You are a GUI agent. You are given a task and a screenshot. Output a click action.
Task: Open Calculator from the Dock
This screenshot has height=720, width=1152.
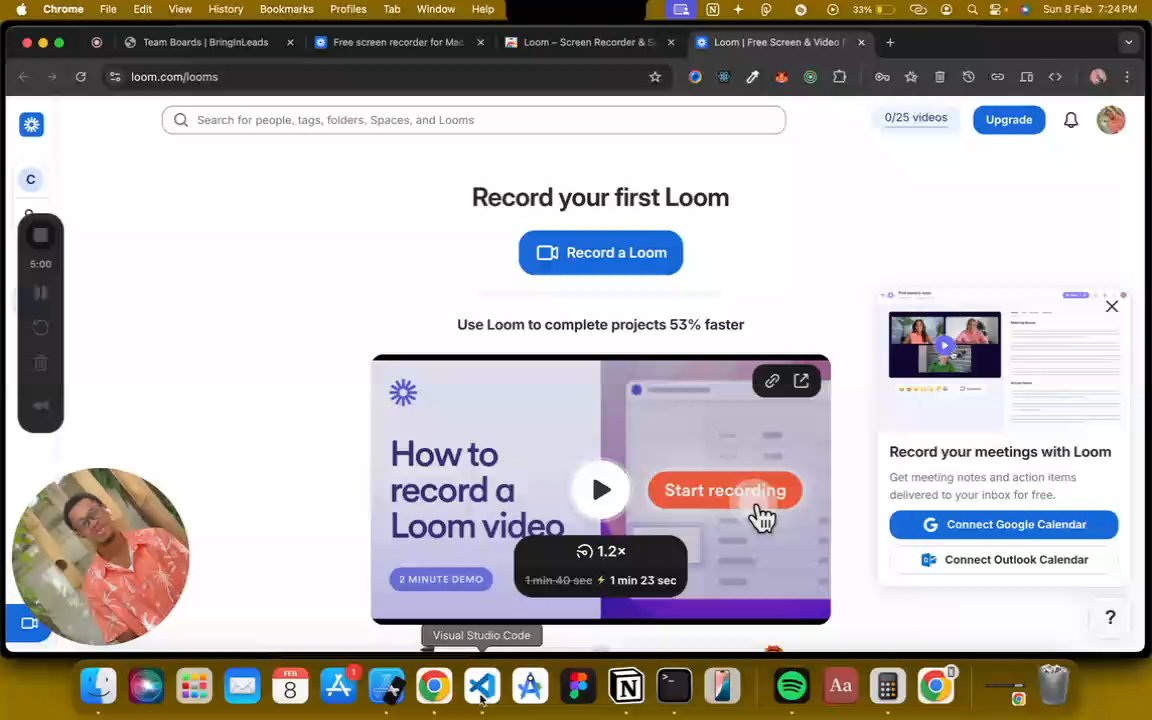tap(888, 686)
